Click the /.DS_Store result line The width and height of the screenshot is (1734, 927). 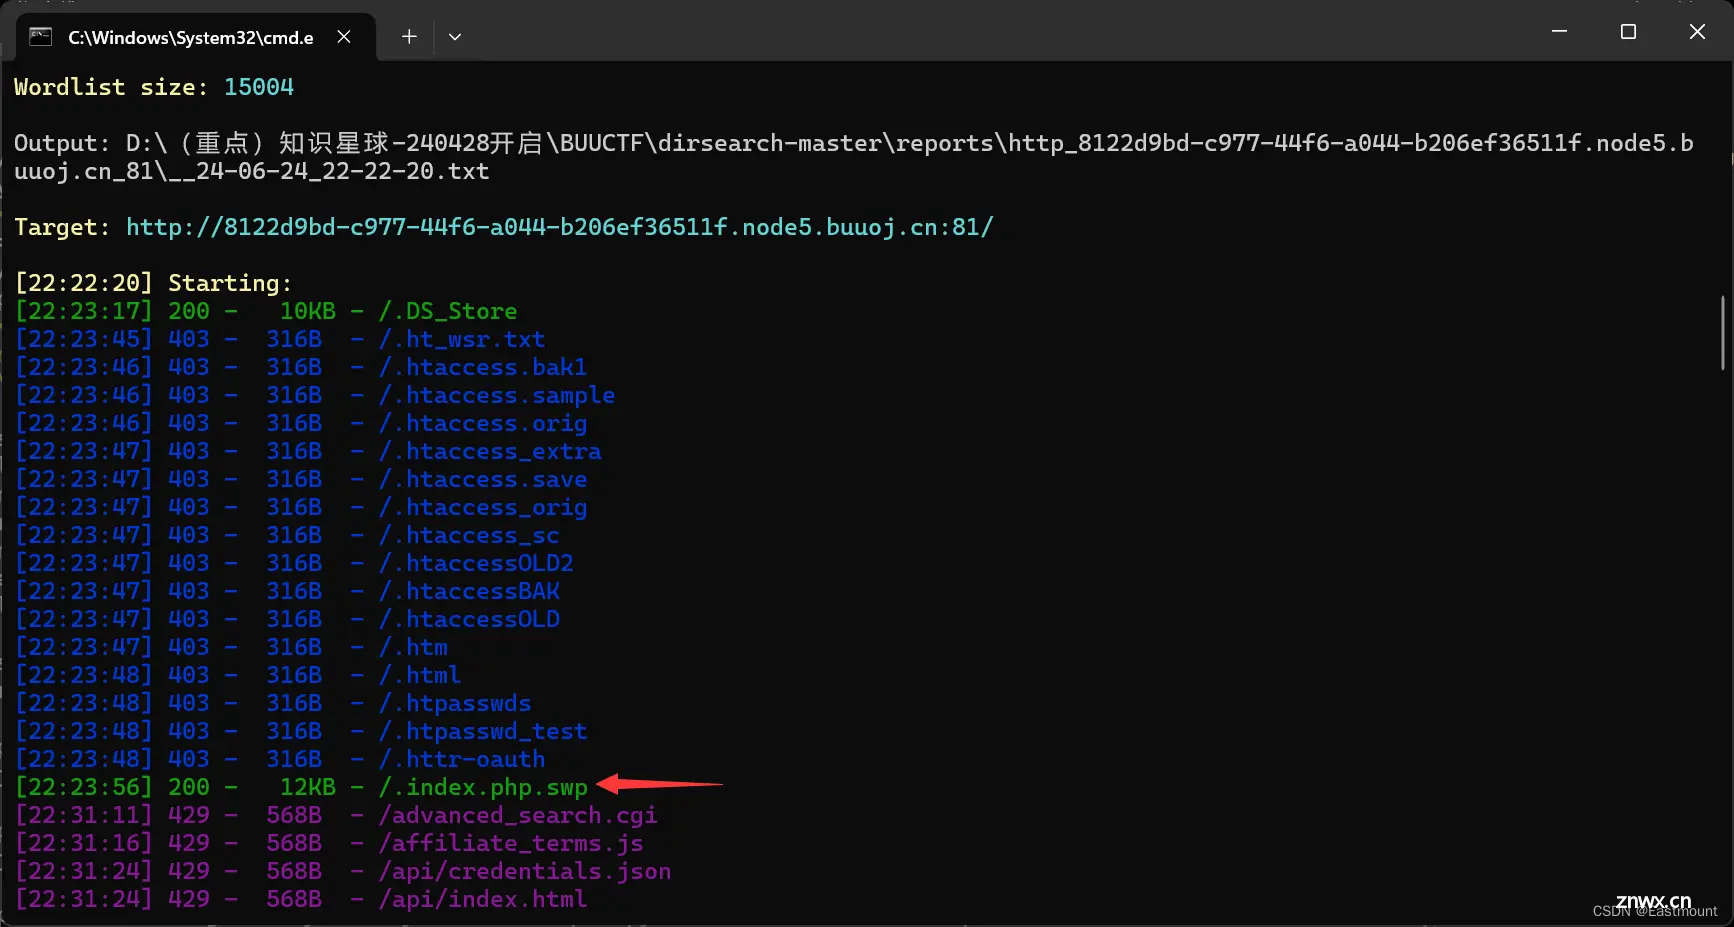click(266, 311)
